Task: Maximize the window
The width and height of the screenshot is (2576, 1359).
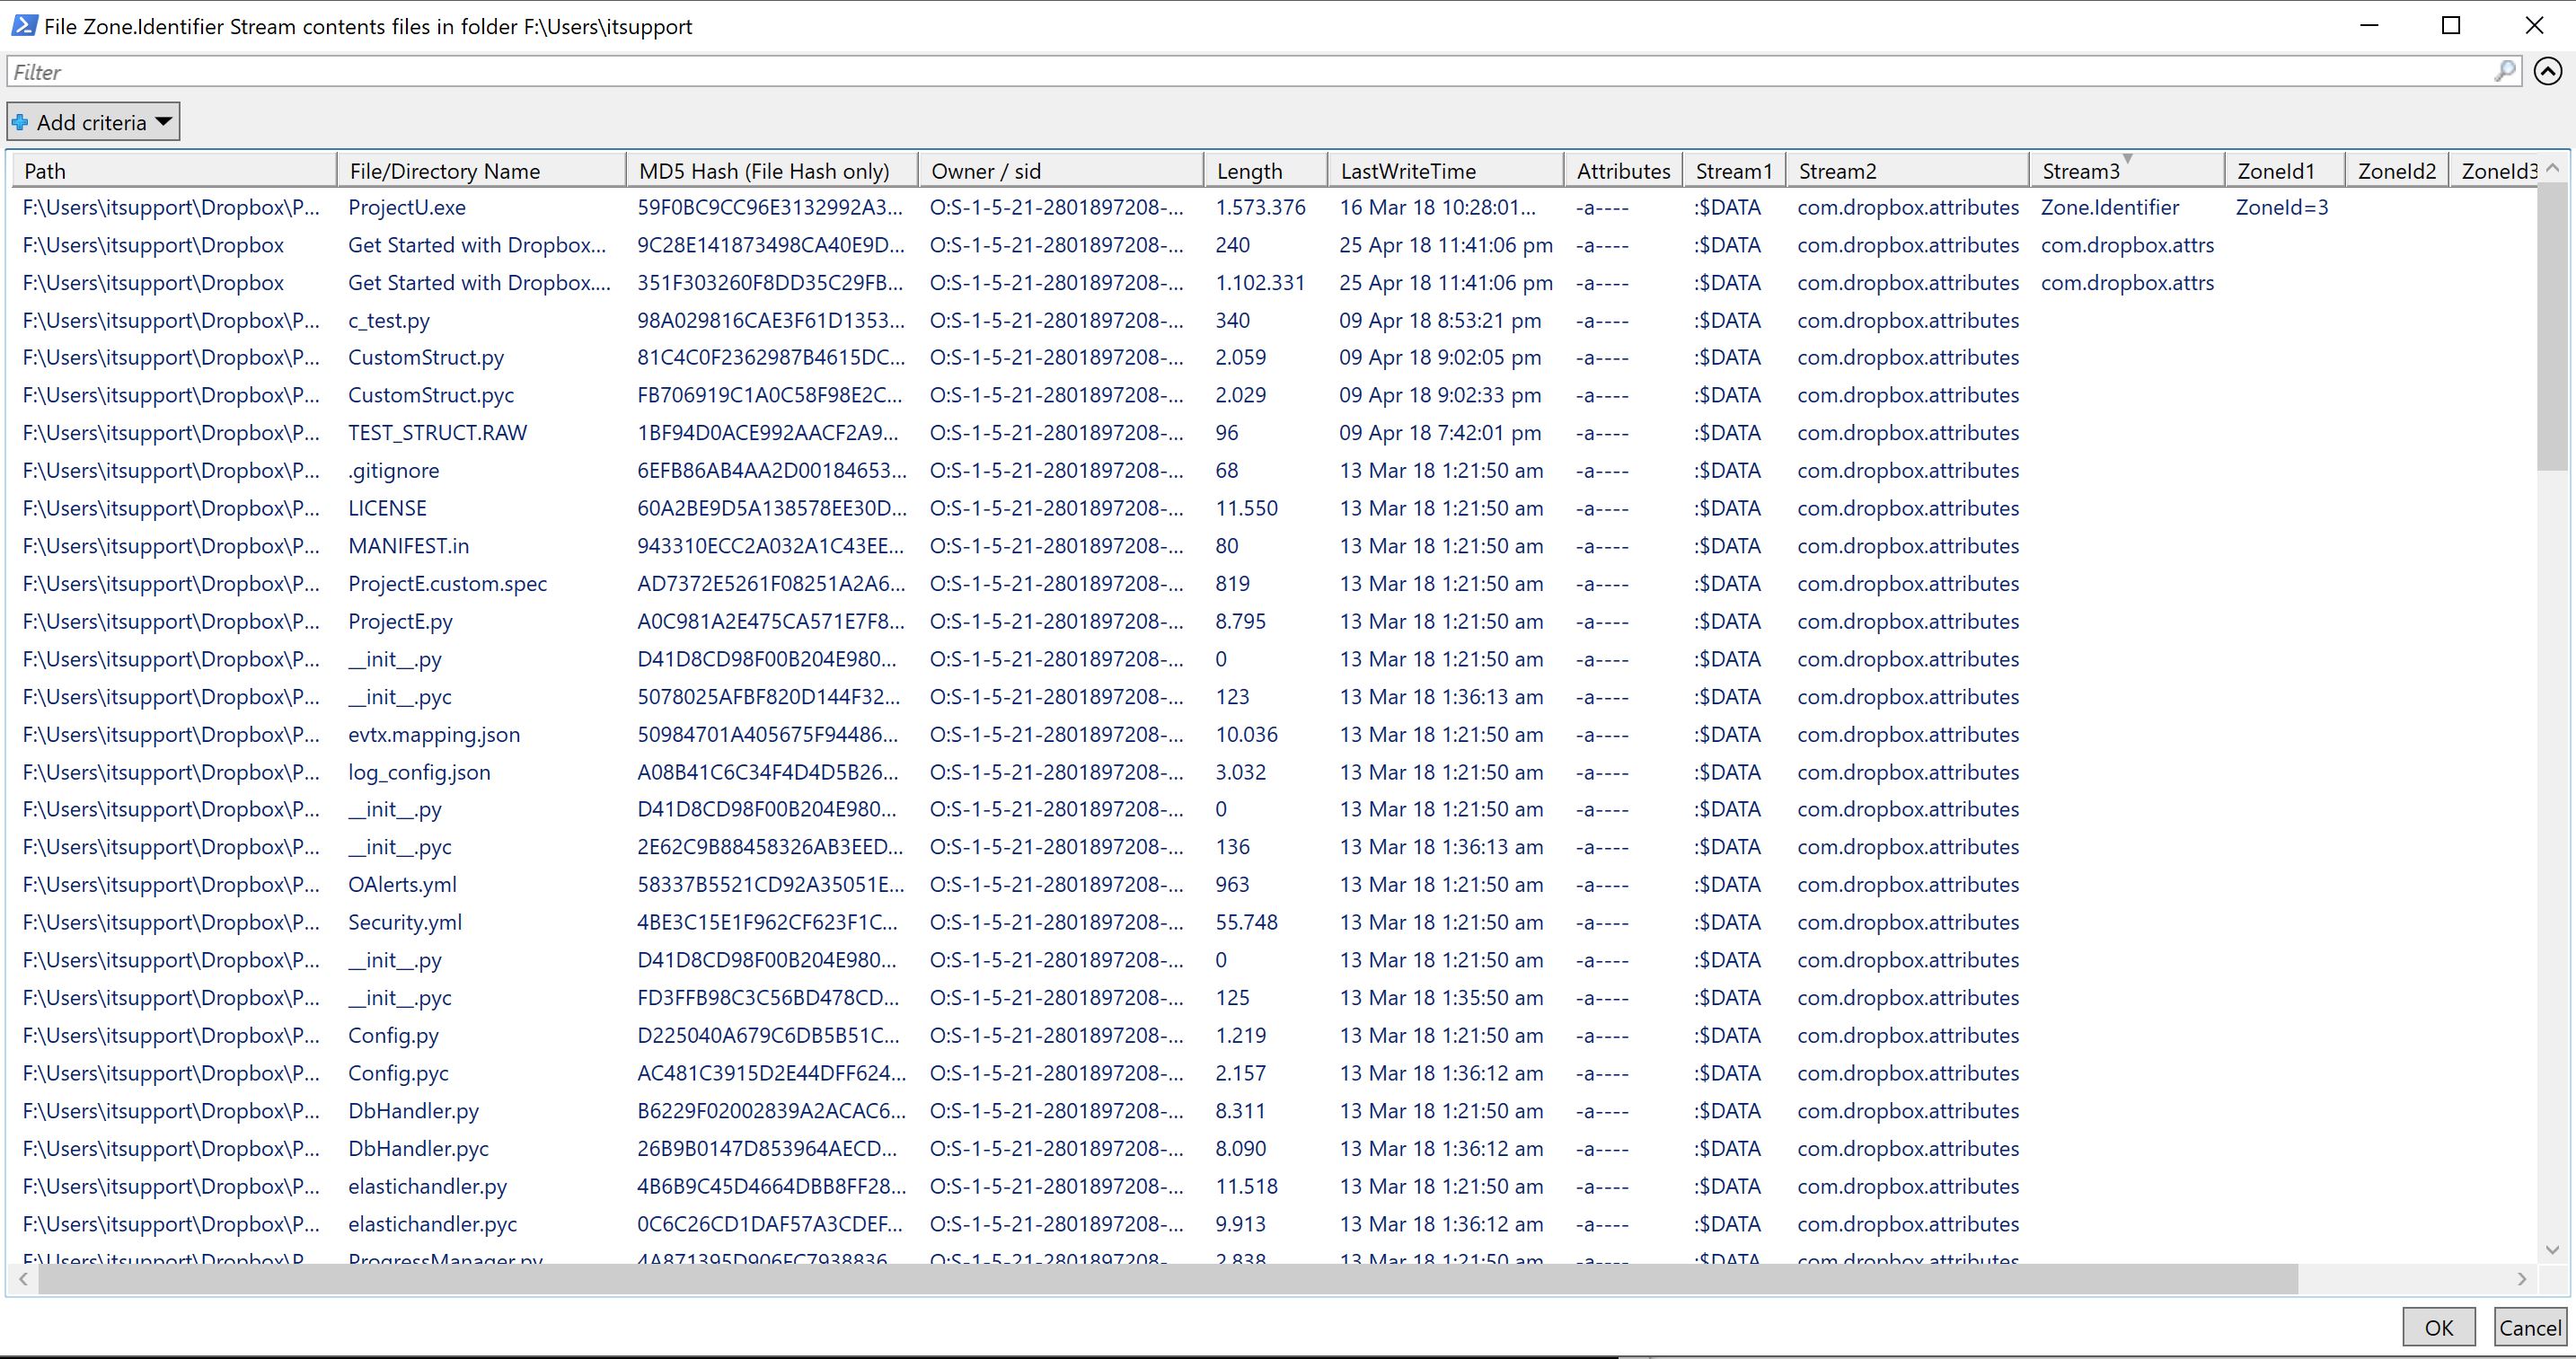Action: [2450, 26]
